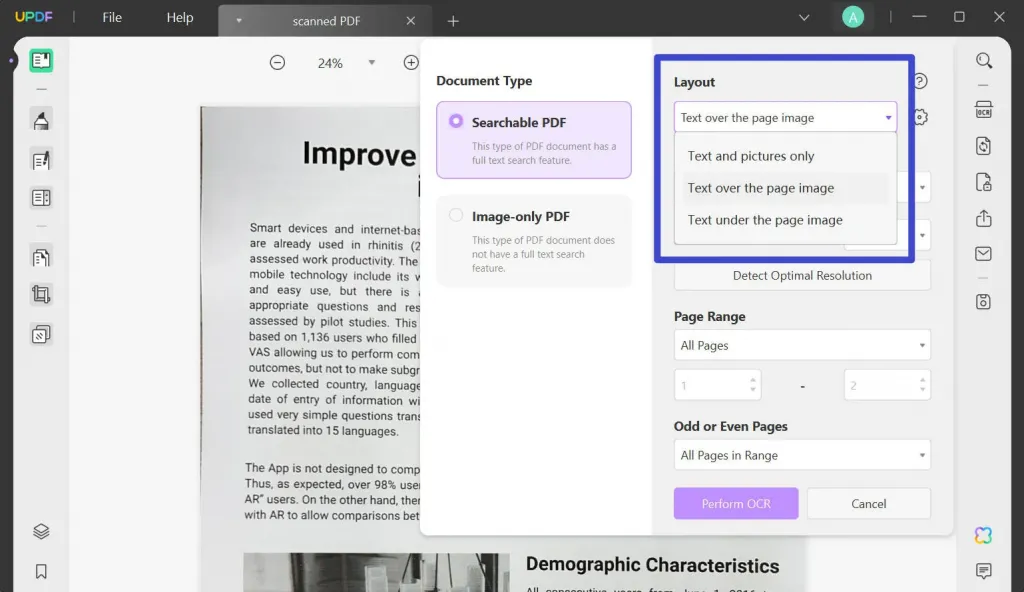Open the Bookmarks panel
Image resolution: width=1024 pixels, height=592 pixels.
[x=41, y=571]
